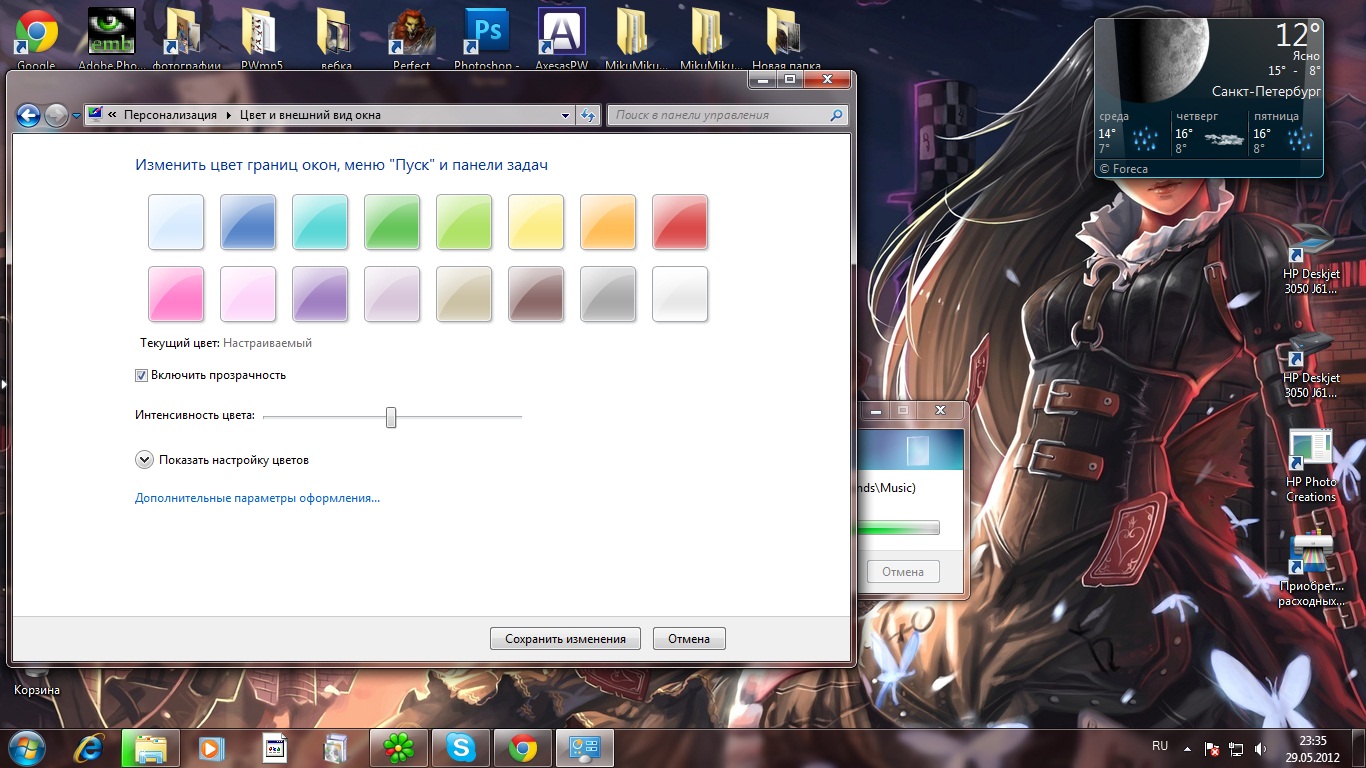Toggle the 'Включить прозрачность' checkbox

pyautogui.click(x=142, y=376)
